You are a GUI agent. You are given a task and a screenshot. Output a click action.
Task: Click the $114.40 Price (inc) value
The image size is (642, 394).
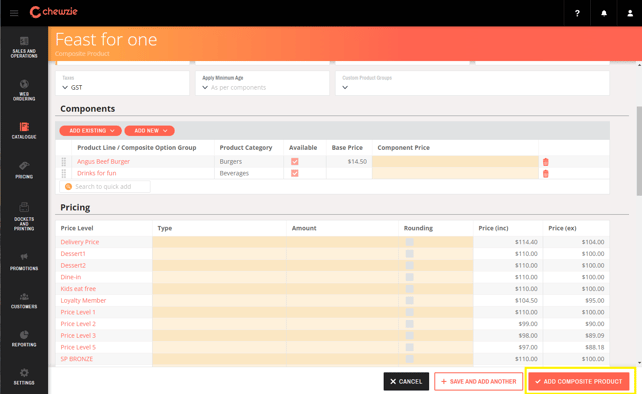526,242
